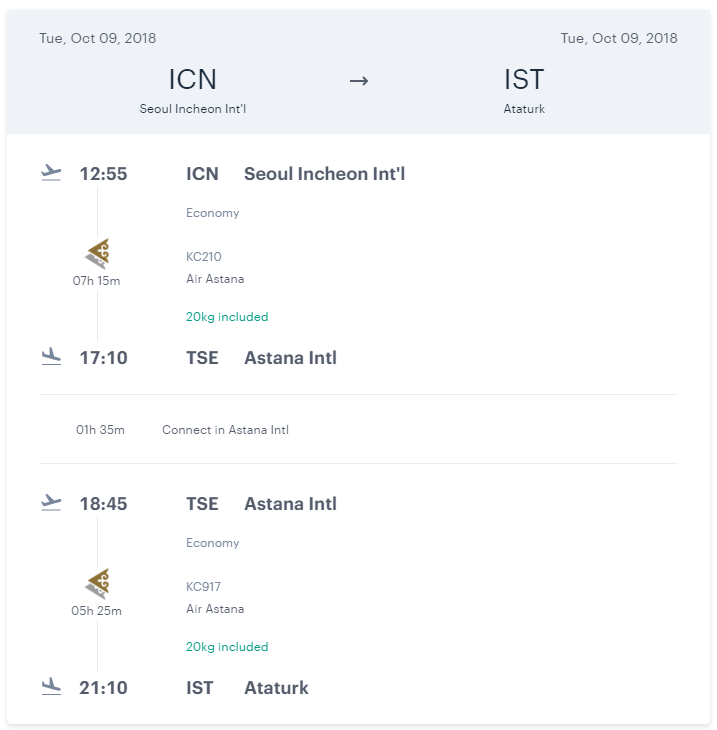Click the arrow between ICN and IST
Image resolution: width=717 pixels, height=730 pixels.
pyautogui.click(x=359, y=81)
